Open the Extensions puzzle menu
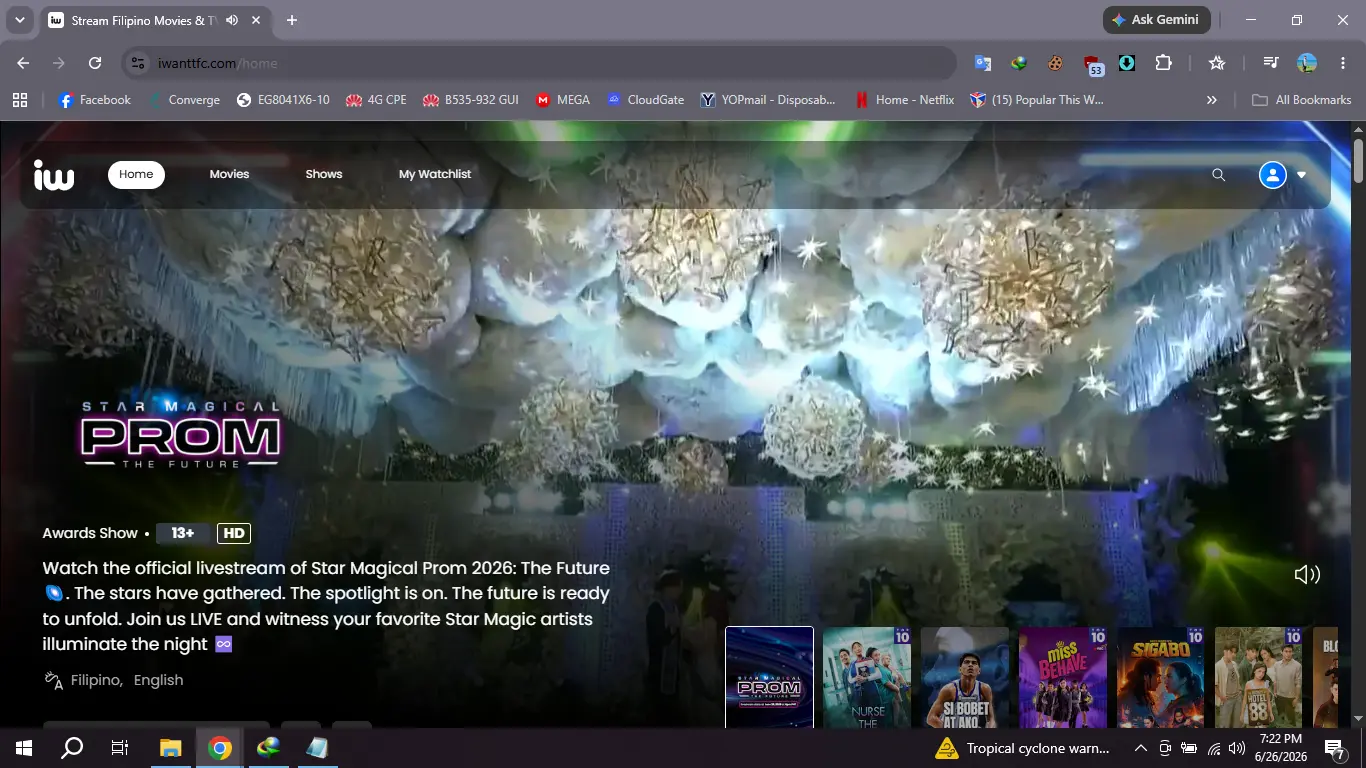1366x768 pixels. 1163,63
